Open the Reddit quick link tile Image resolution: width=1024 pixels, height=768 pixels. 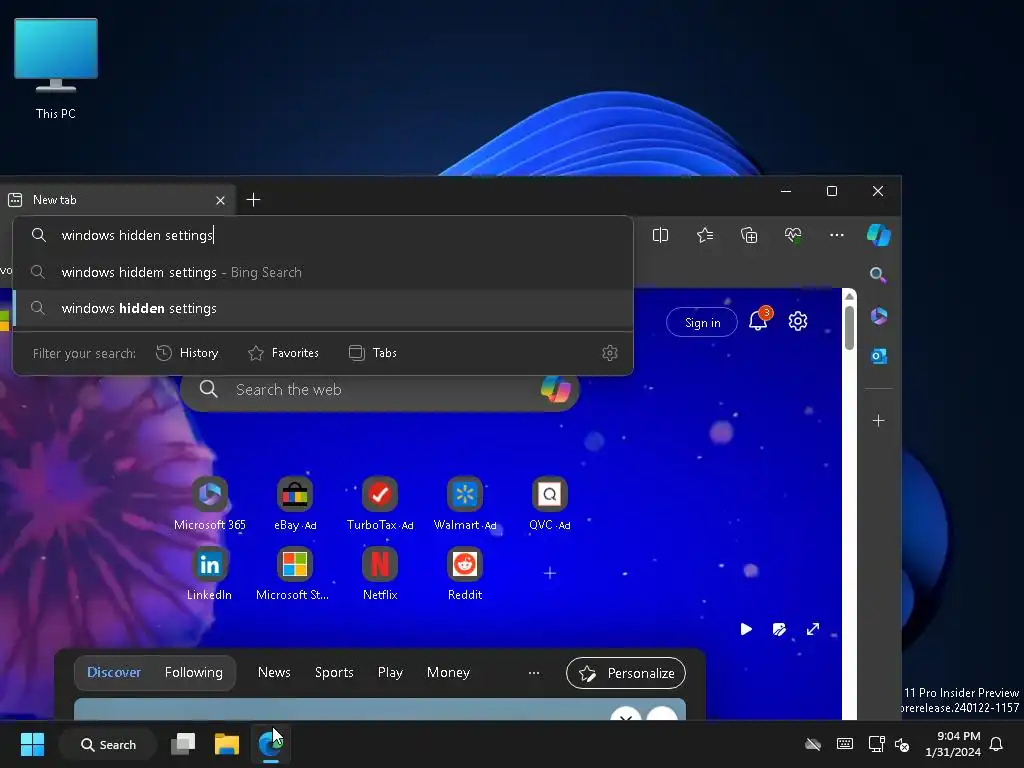tap(465, 574)
